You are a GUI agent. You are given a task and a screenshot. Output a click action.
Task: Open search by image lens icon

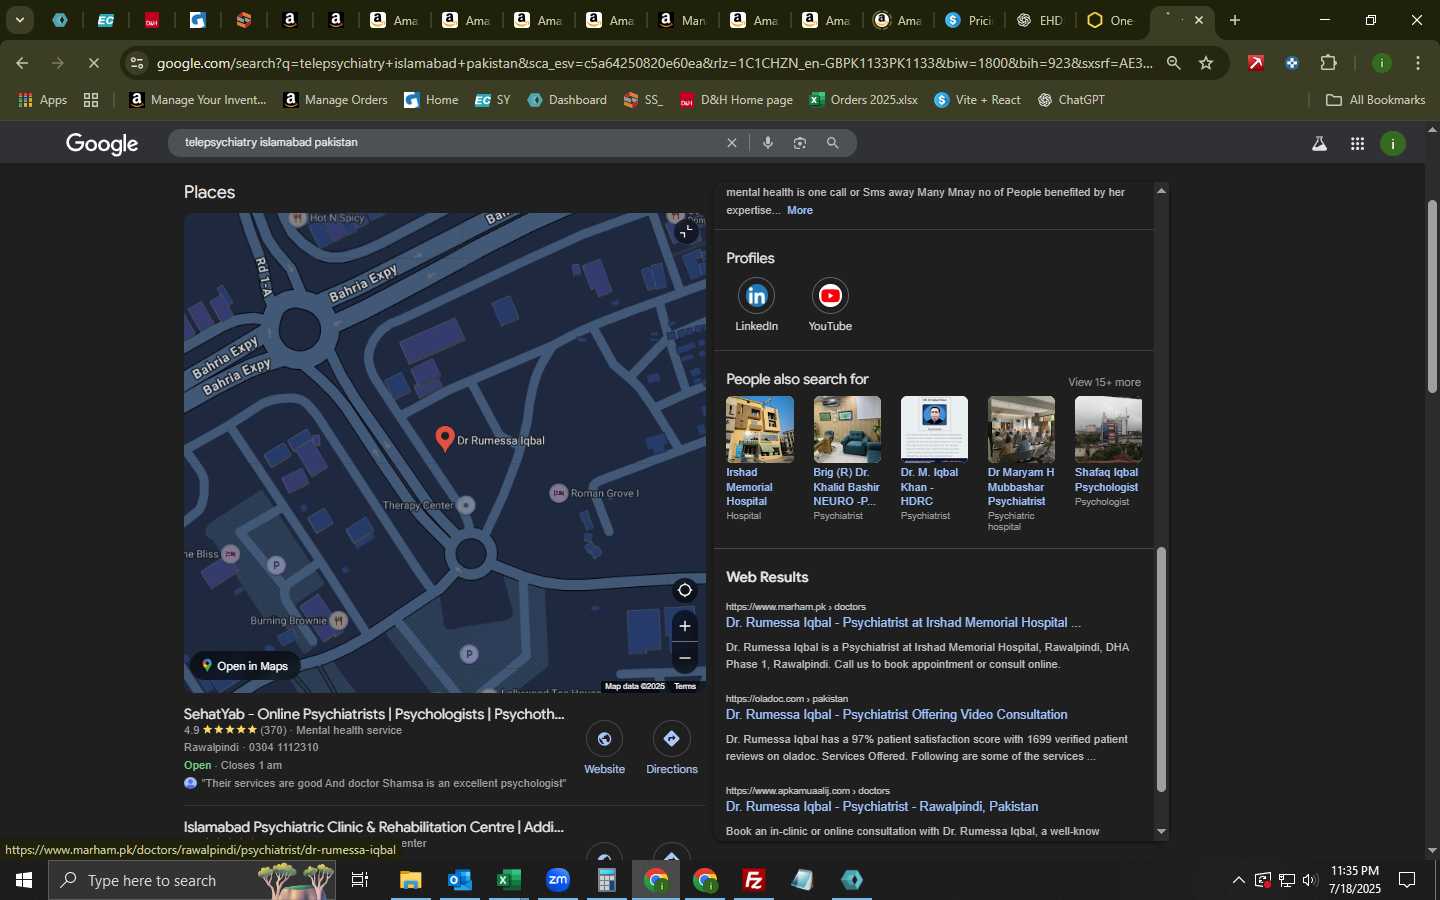800,143
